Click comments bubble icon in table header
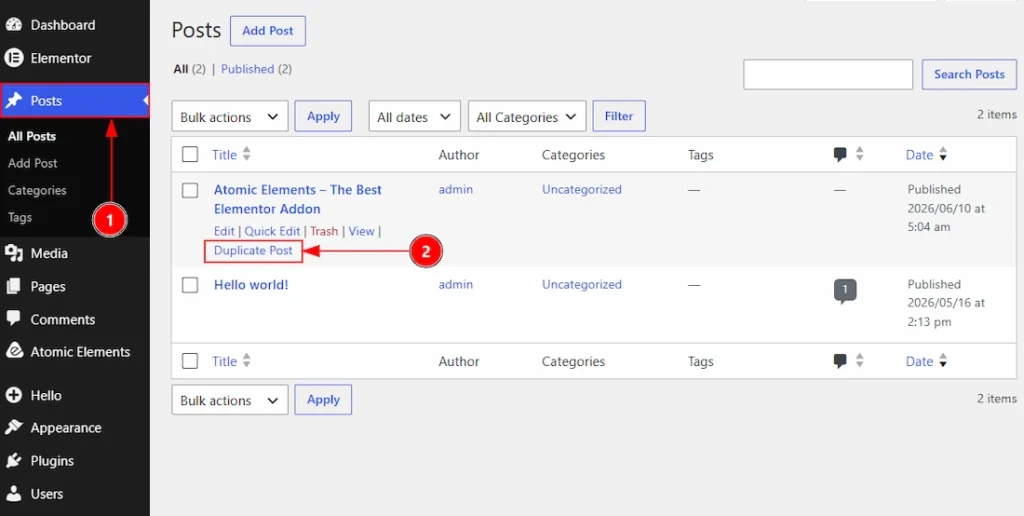This screenshot has height=516, width=1024. [840, 155]
